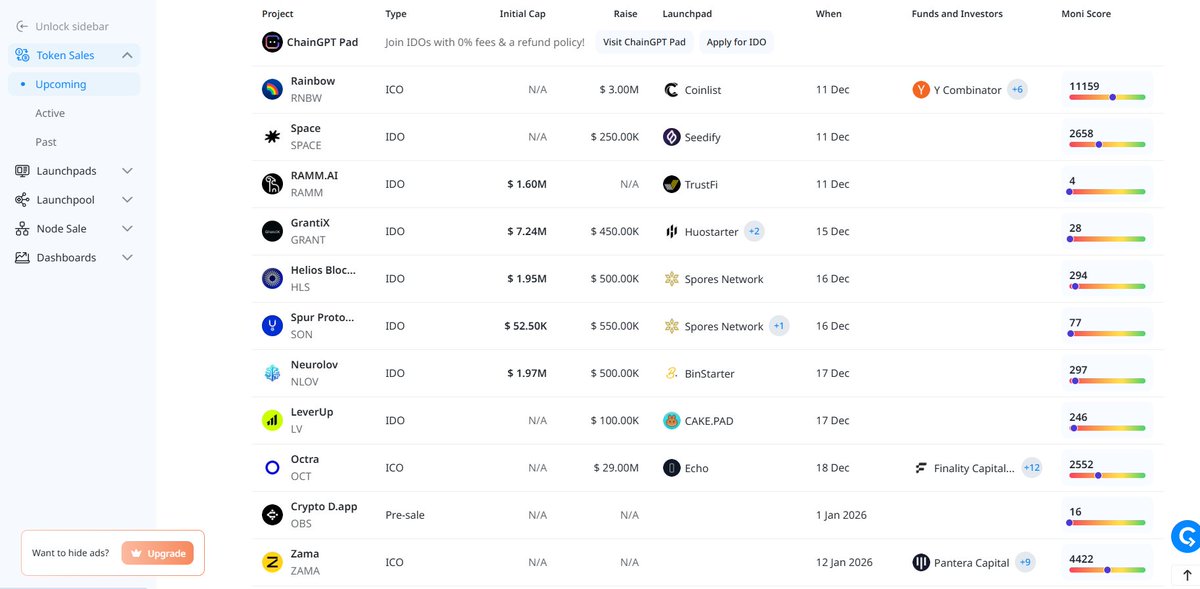1200x589 pixels.
Task: Click the $ 29.00M raise value for Octra
Action: click(x=616, y=468)
